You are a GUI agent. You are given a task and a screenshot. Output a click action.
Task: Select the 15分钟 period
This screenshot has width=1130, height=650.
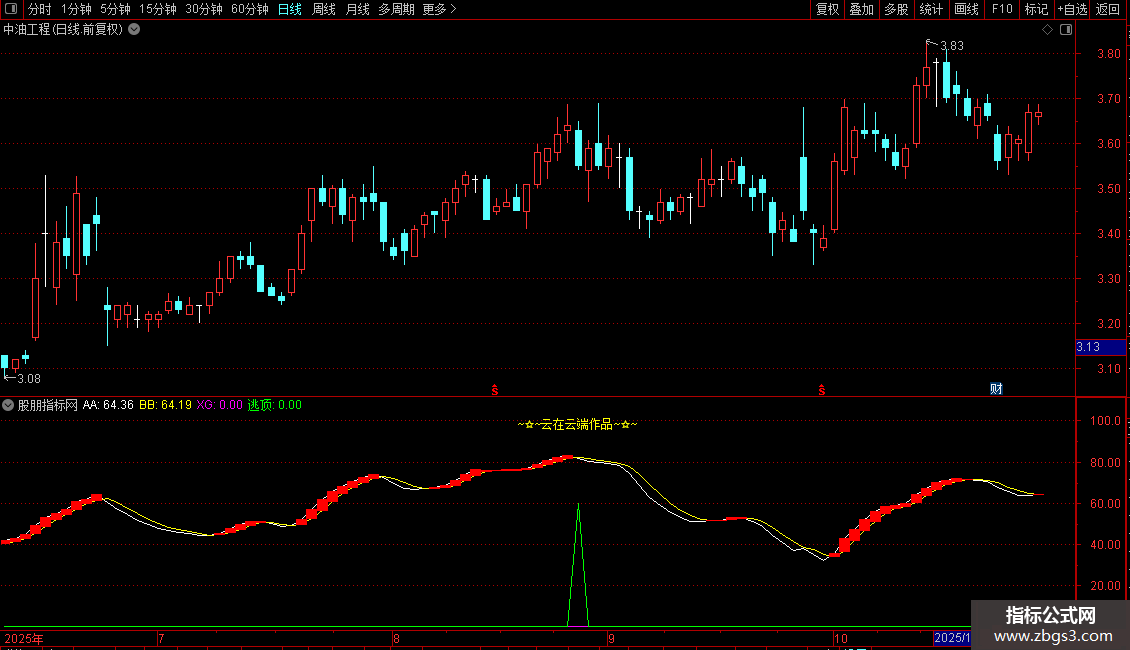(x=157, y=9)
